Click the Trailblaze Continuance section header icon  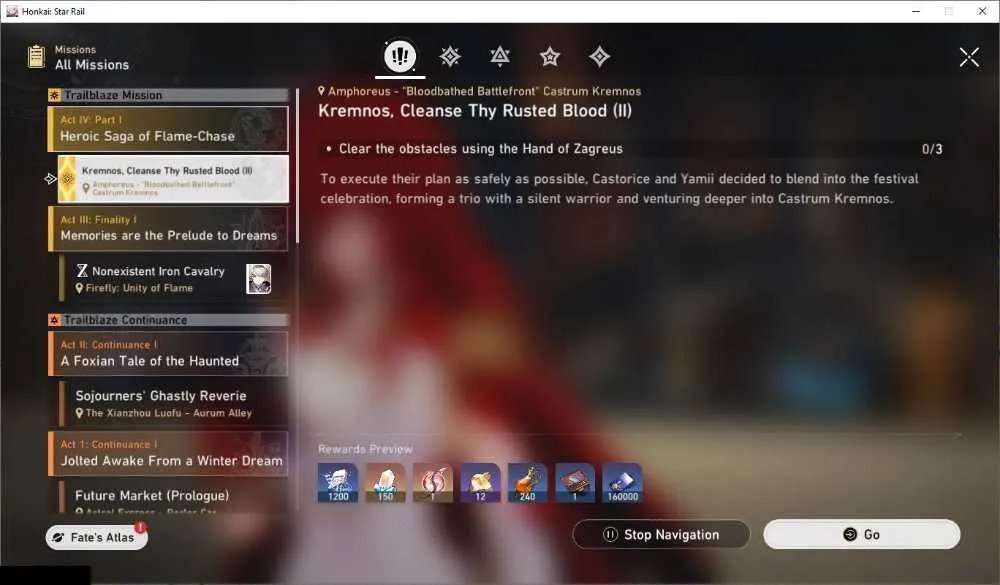point(54,320)
